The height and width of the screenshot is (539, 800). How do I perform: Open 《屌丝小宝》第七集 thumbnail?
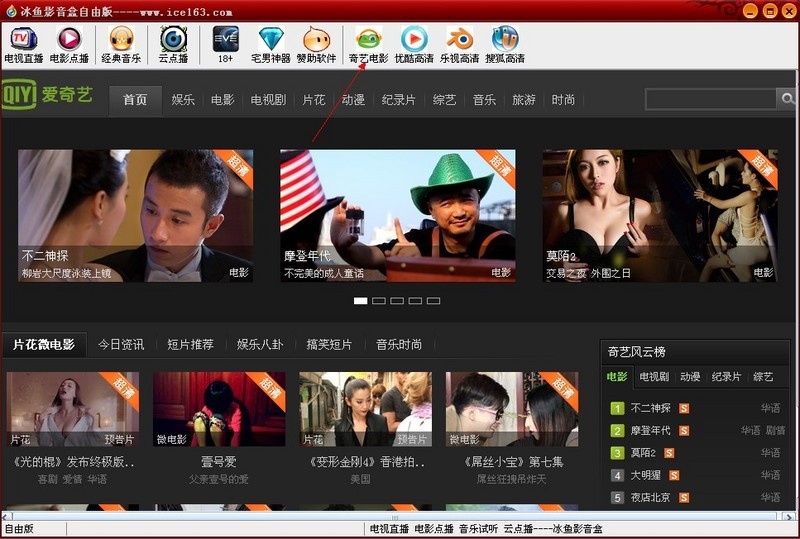(512, 409)
